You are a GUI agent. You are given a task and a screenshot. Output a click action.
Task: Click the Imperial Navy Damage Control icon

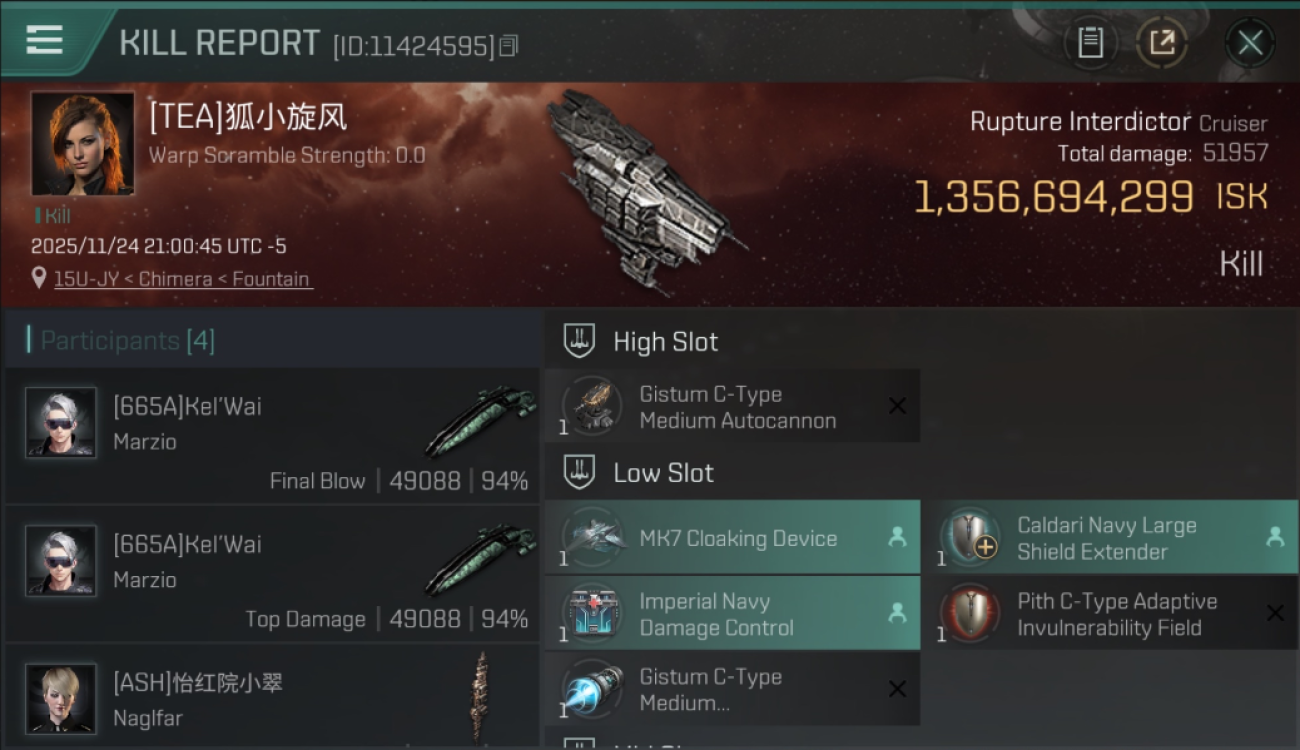tap(592, 614)
